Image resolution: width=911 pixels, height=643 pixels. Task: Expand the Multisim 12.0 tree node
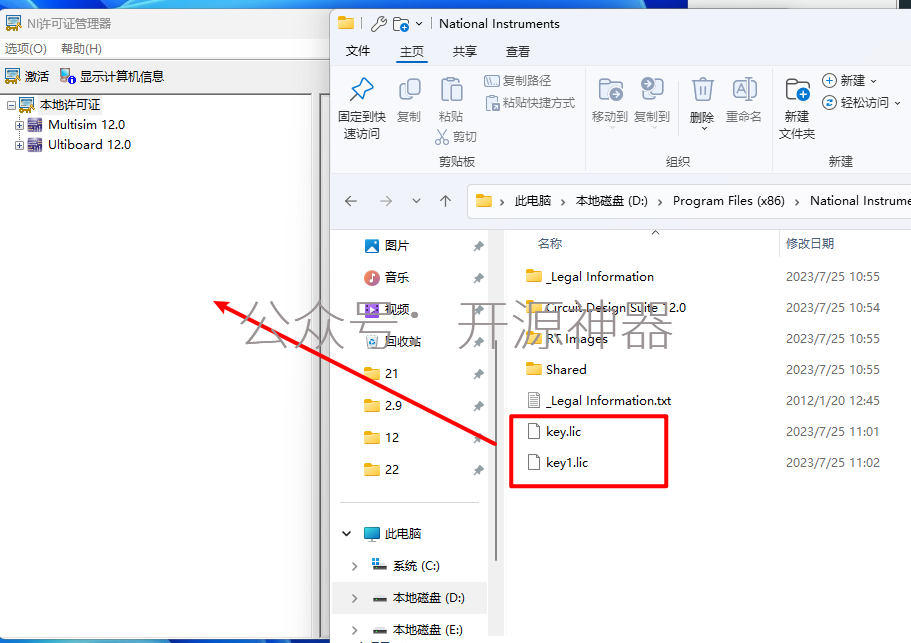click(x=19, y=125)
